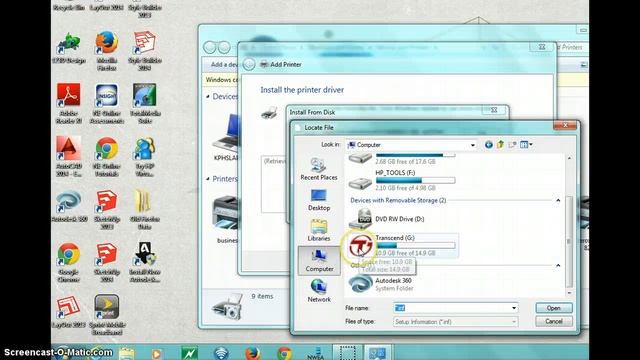The height and width of the screenshot is (360, 640).
Task: Open the File name dropdown arrow
Action: click(513, 308)
